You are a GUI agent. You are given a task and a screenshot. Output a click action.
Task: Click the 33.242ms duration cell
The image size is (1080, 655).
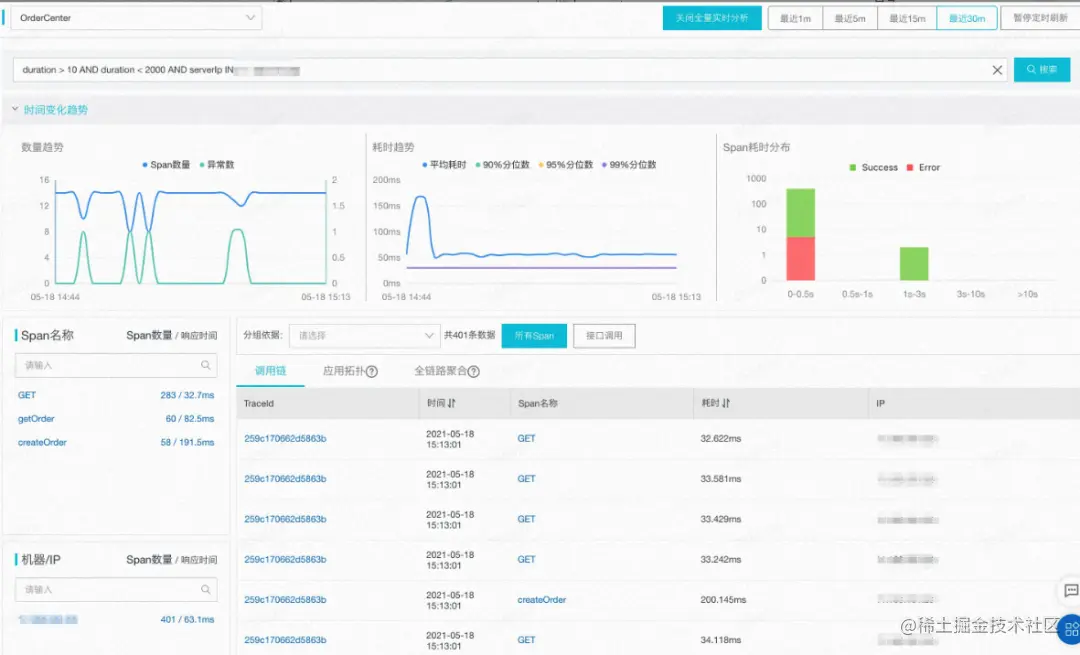721,560
